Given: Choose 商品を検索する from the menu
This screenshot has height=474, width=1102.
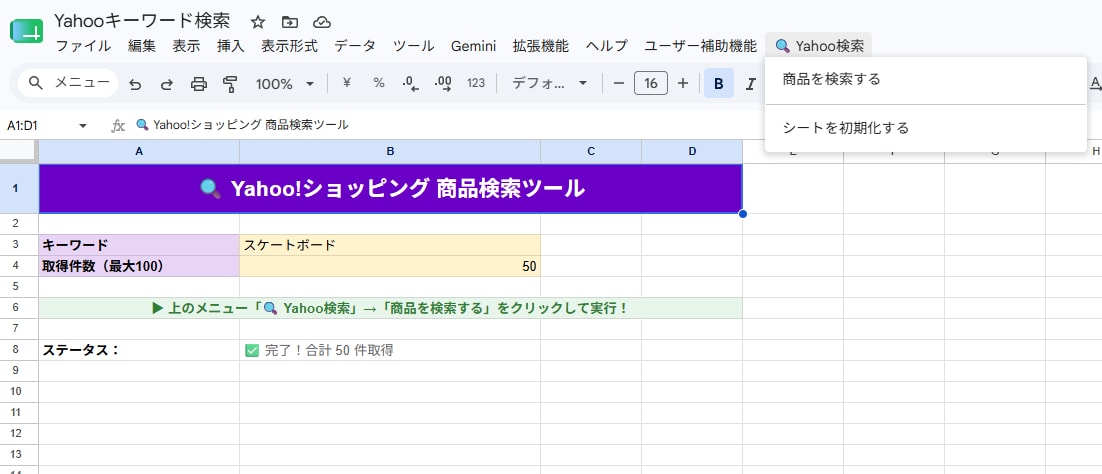Looking at the screenshot, I should tap(926, 79).
